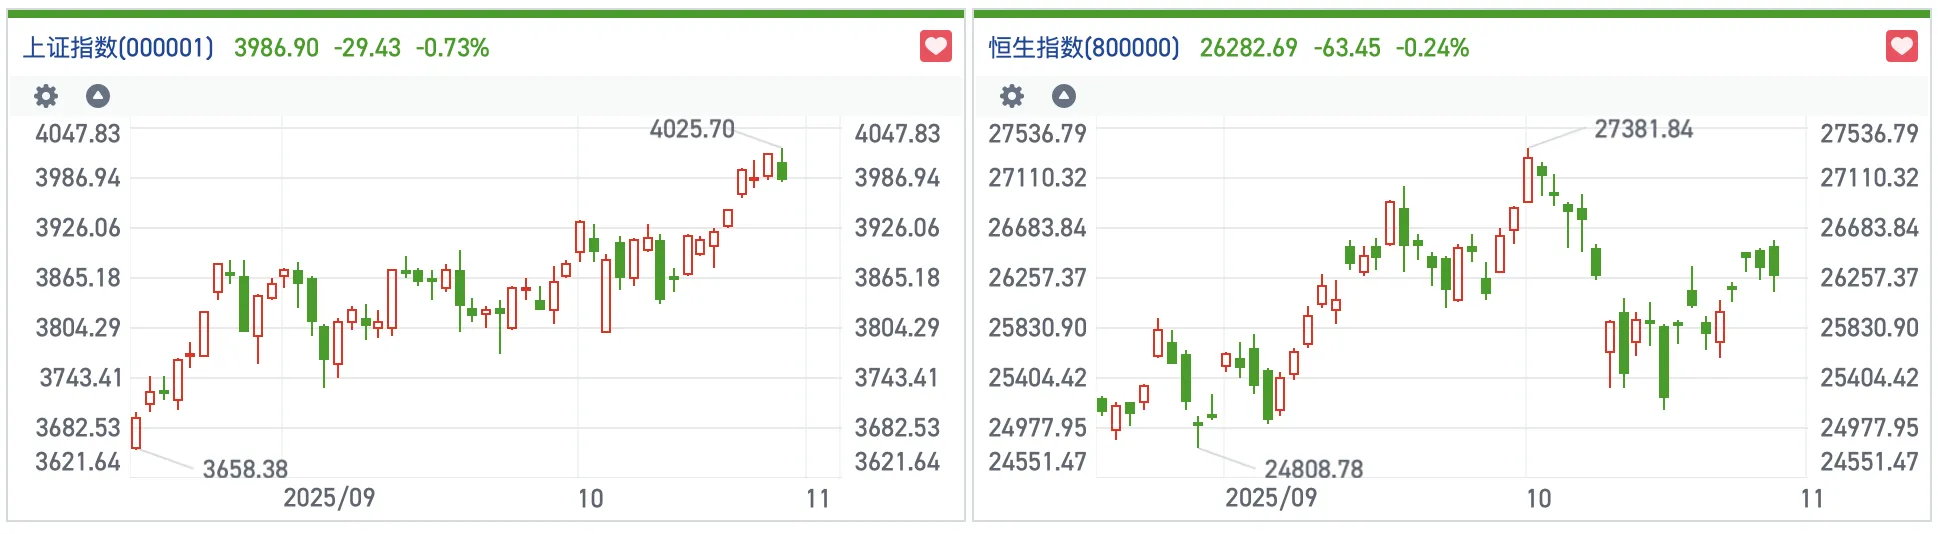The height and width of the screenshot is (534, 1938).
Task: Open the 恒生指数(800000) title link
Action: [x=1084, y=48]
